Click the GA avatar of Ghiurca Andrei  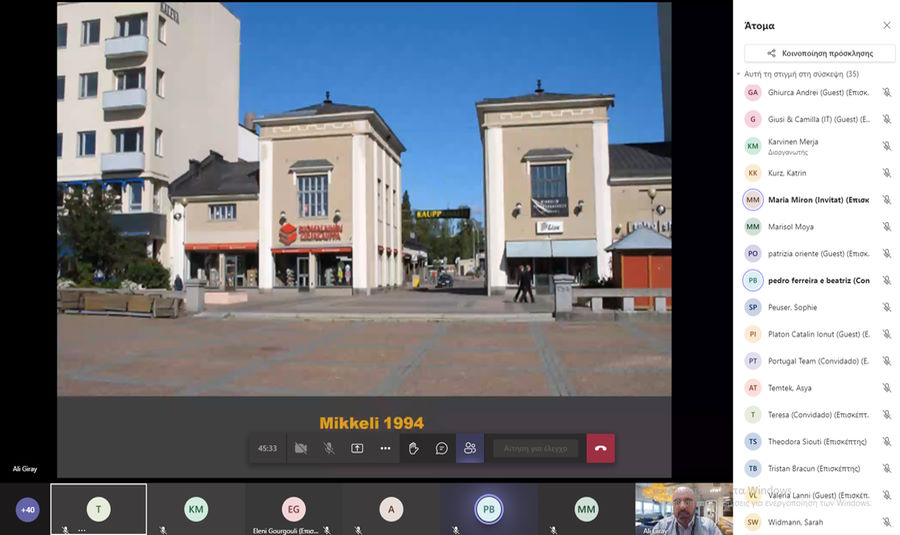click(753, 92)
